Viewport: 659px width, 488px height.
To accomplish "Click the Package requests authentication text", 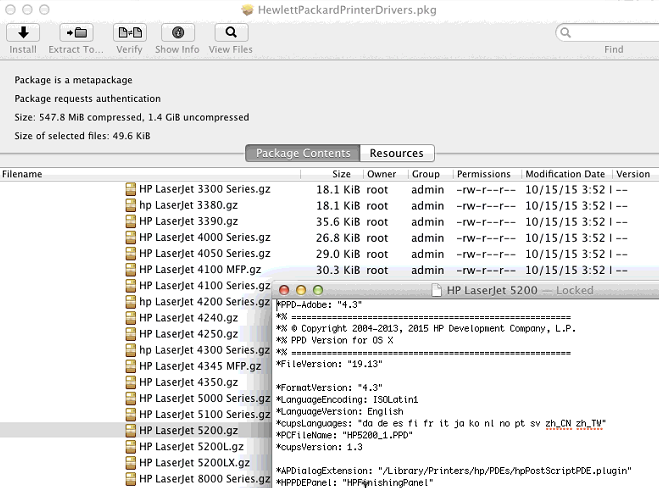I will click(x=87, y=98).
